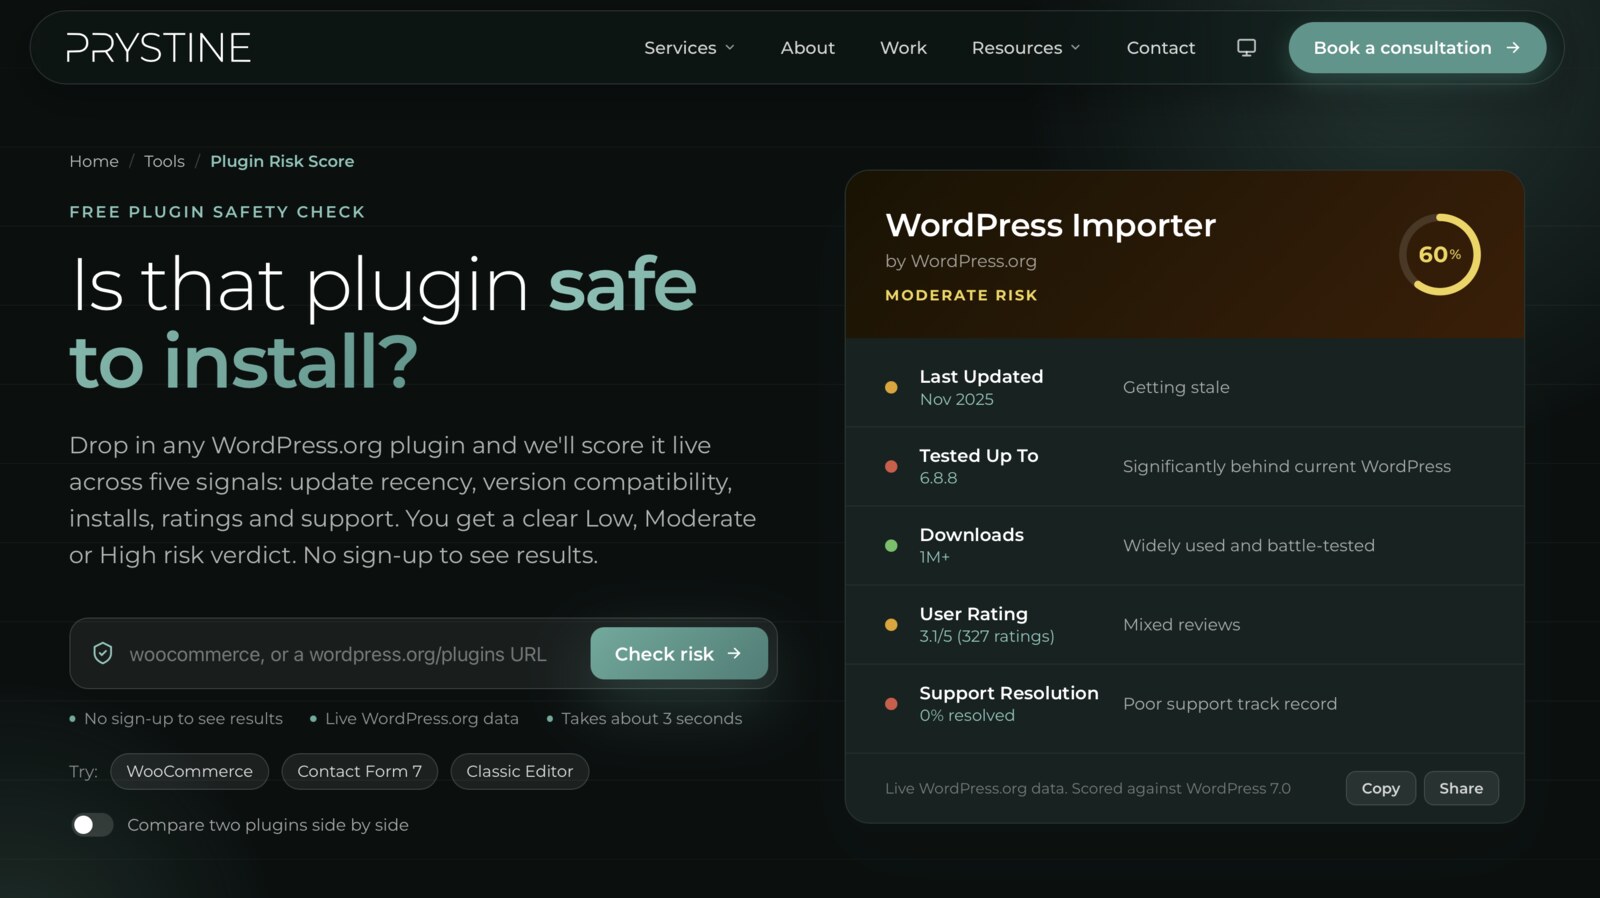Click the 'by WordPress.org' author text

click(961, 261)
